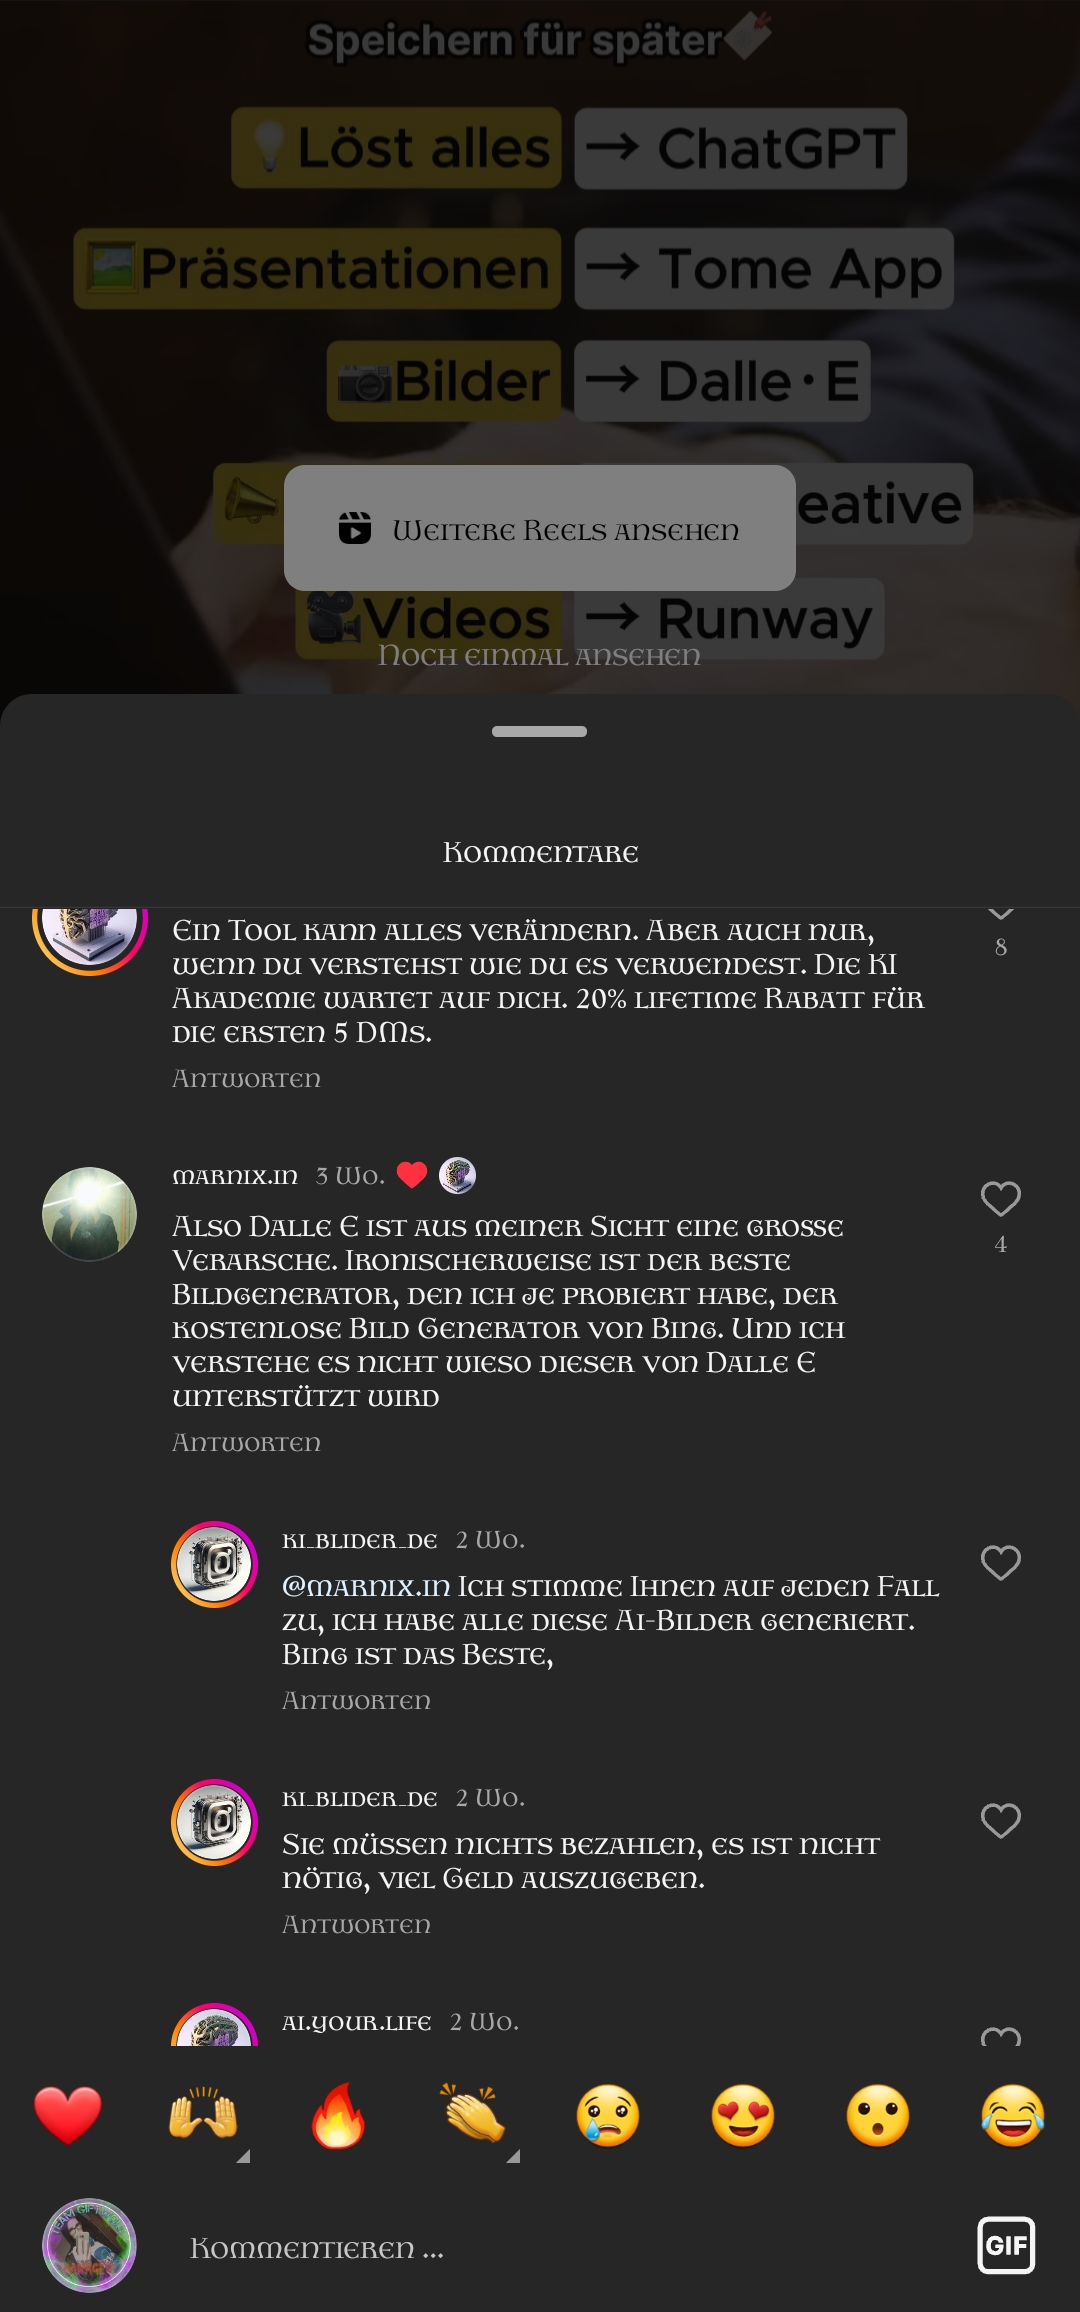
Task: Tap Noch einmal ansehen to replay
Action: tap(540, 656)
